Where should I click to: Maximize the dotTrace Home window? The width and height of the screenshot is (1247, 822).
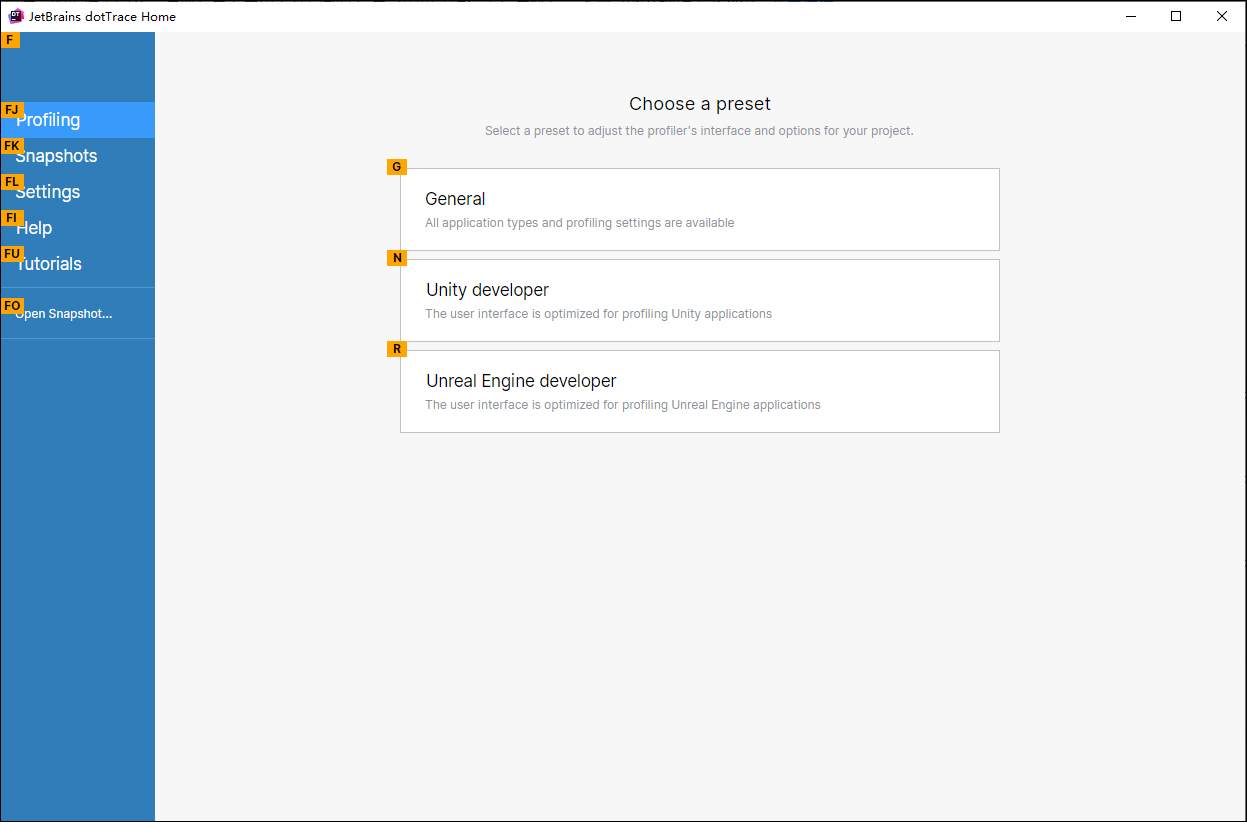[x=1176, y=16]
